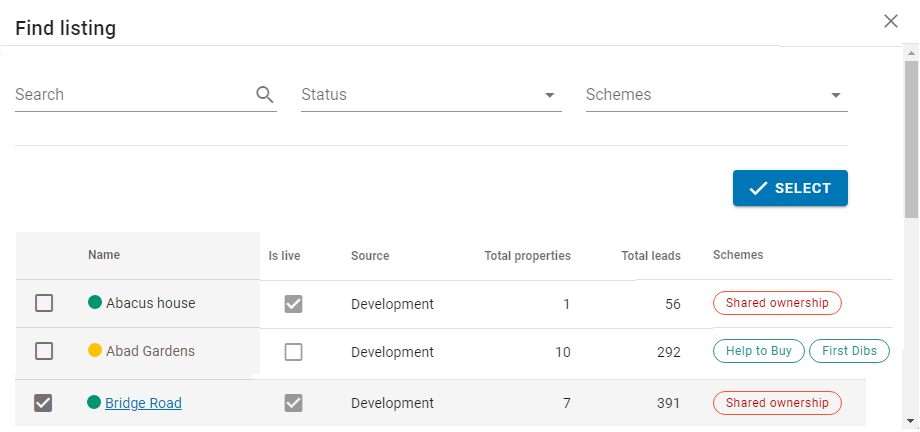Click total properties value 7
The image size is (920, 432).
(566, 403)
